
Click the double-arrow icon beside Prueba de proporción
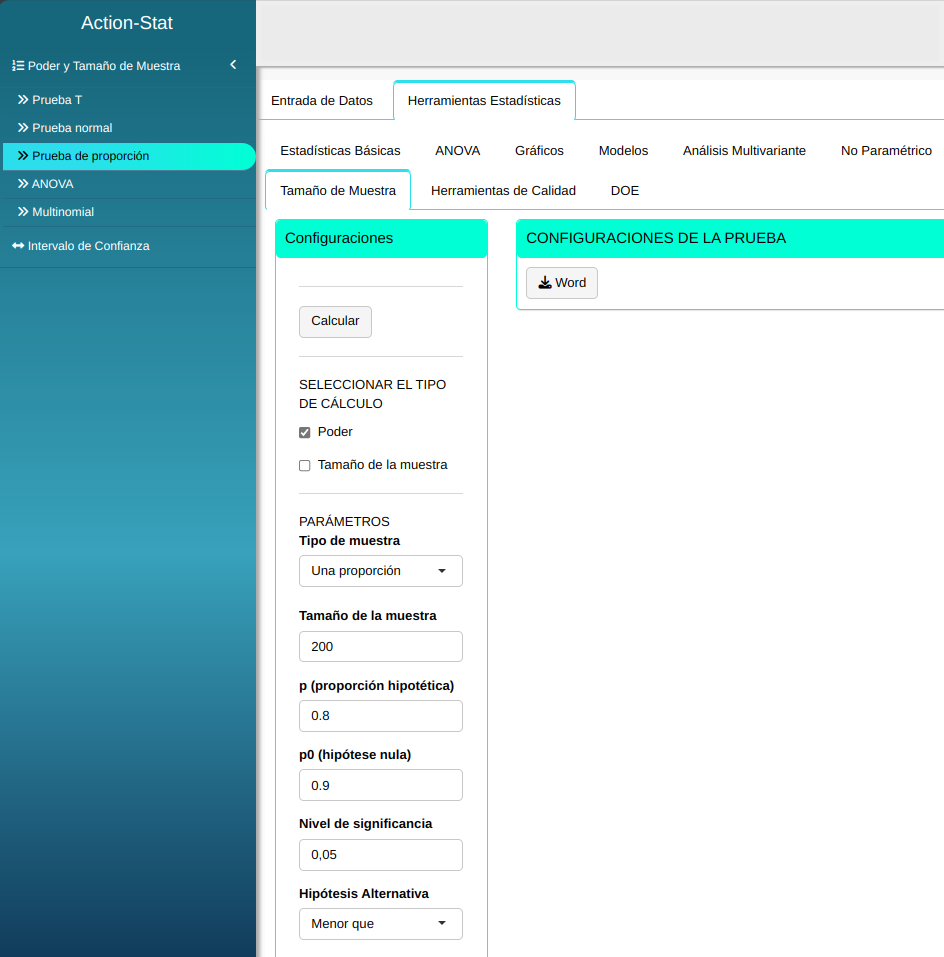click(x=23, y=156)
